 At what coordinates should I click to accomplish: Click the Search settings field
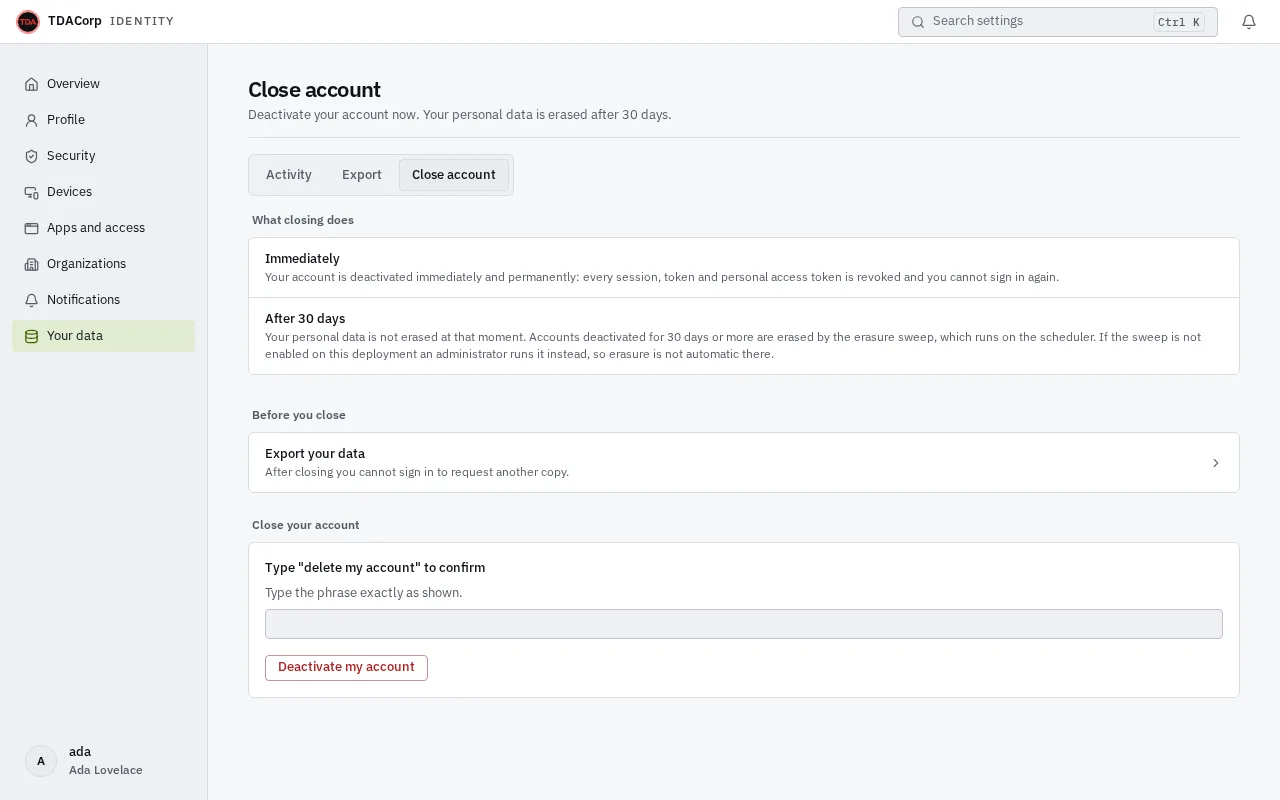pyautogui.click(x=1058, y=22)
